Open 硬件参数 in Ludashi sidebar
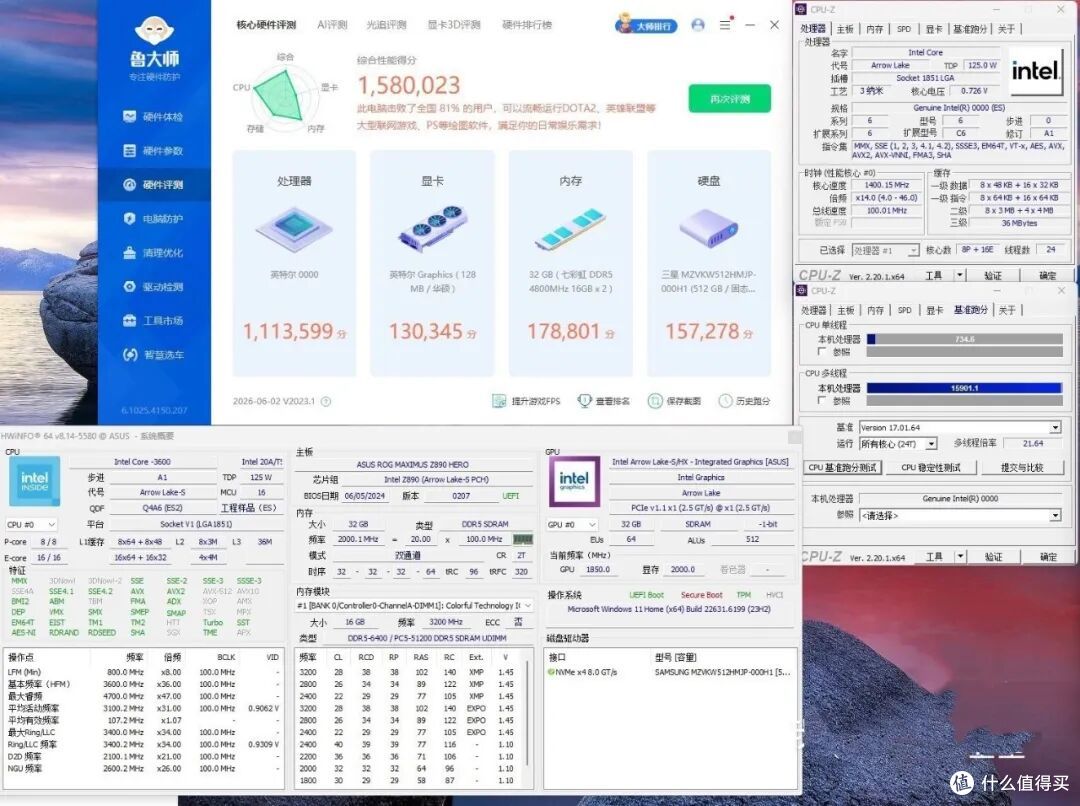1080x806 pixels. (153, 150)
